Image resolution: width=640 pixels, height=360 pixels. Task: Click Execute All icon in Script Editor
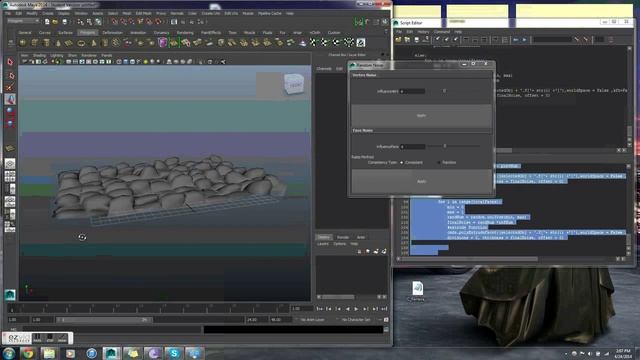coord(516,40)
